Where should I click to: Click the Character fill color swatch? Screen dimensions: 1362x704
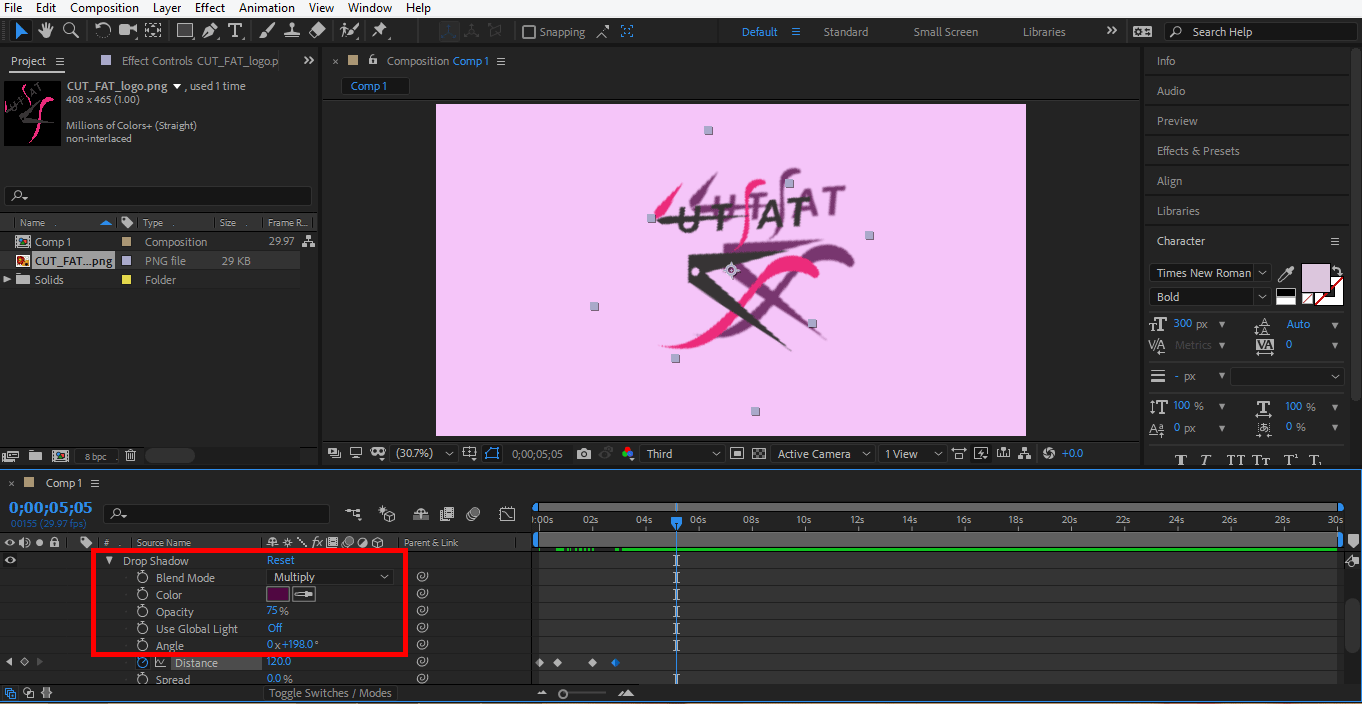click(x=1315, y=277)
